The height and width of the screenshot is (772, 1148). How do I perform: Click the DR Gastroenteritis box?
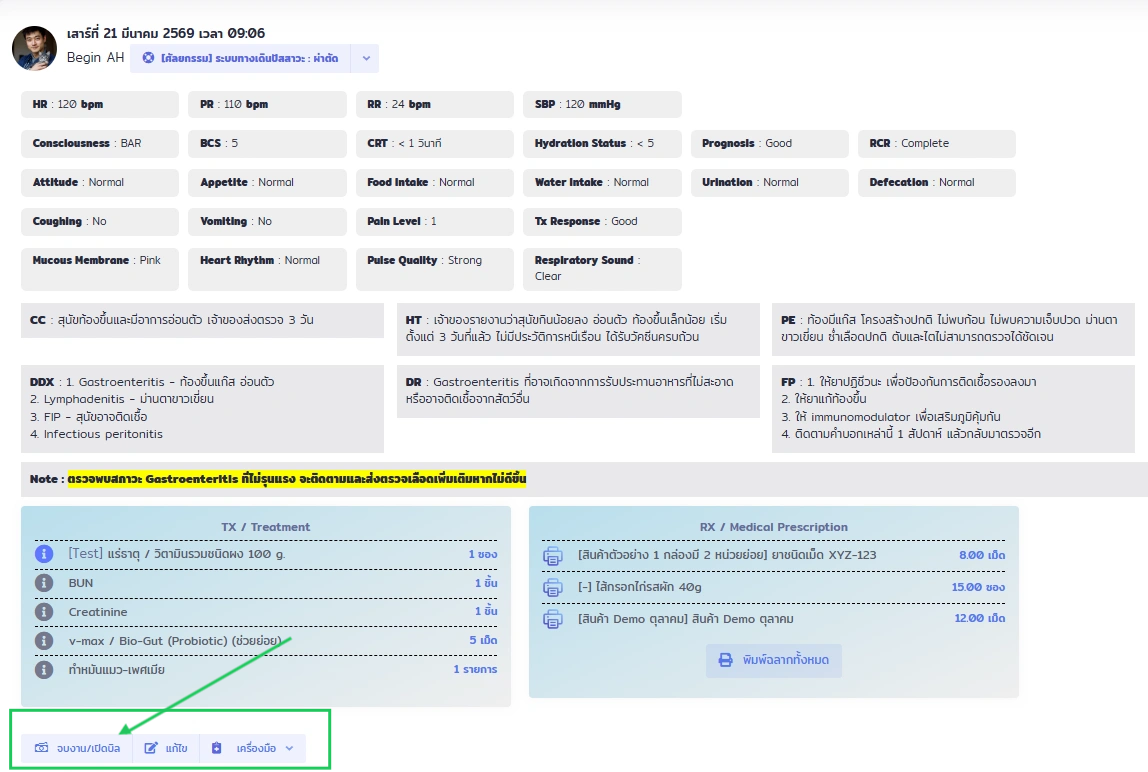[x=578, y=391]
